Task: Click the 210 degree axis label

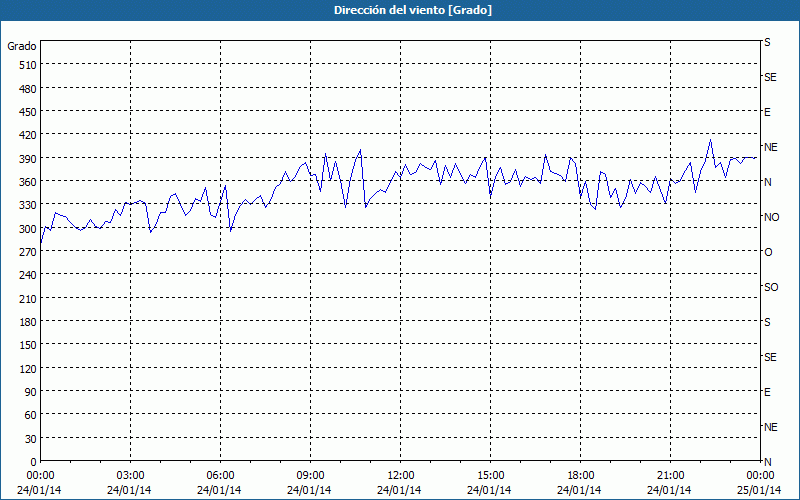Action: pos(28,299)
